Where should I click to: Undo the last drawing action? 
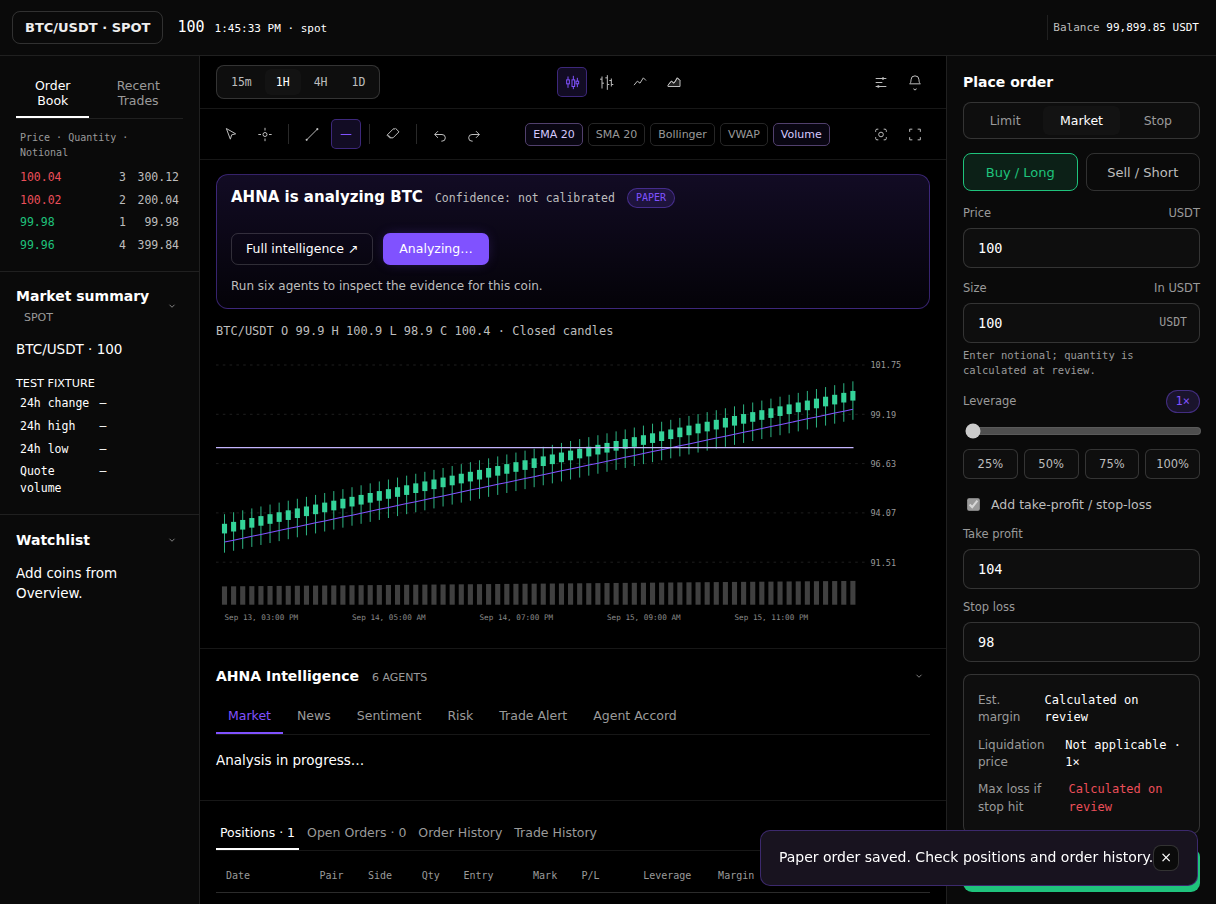(440, 134)
